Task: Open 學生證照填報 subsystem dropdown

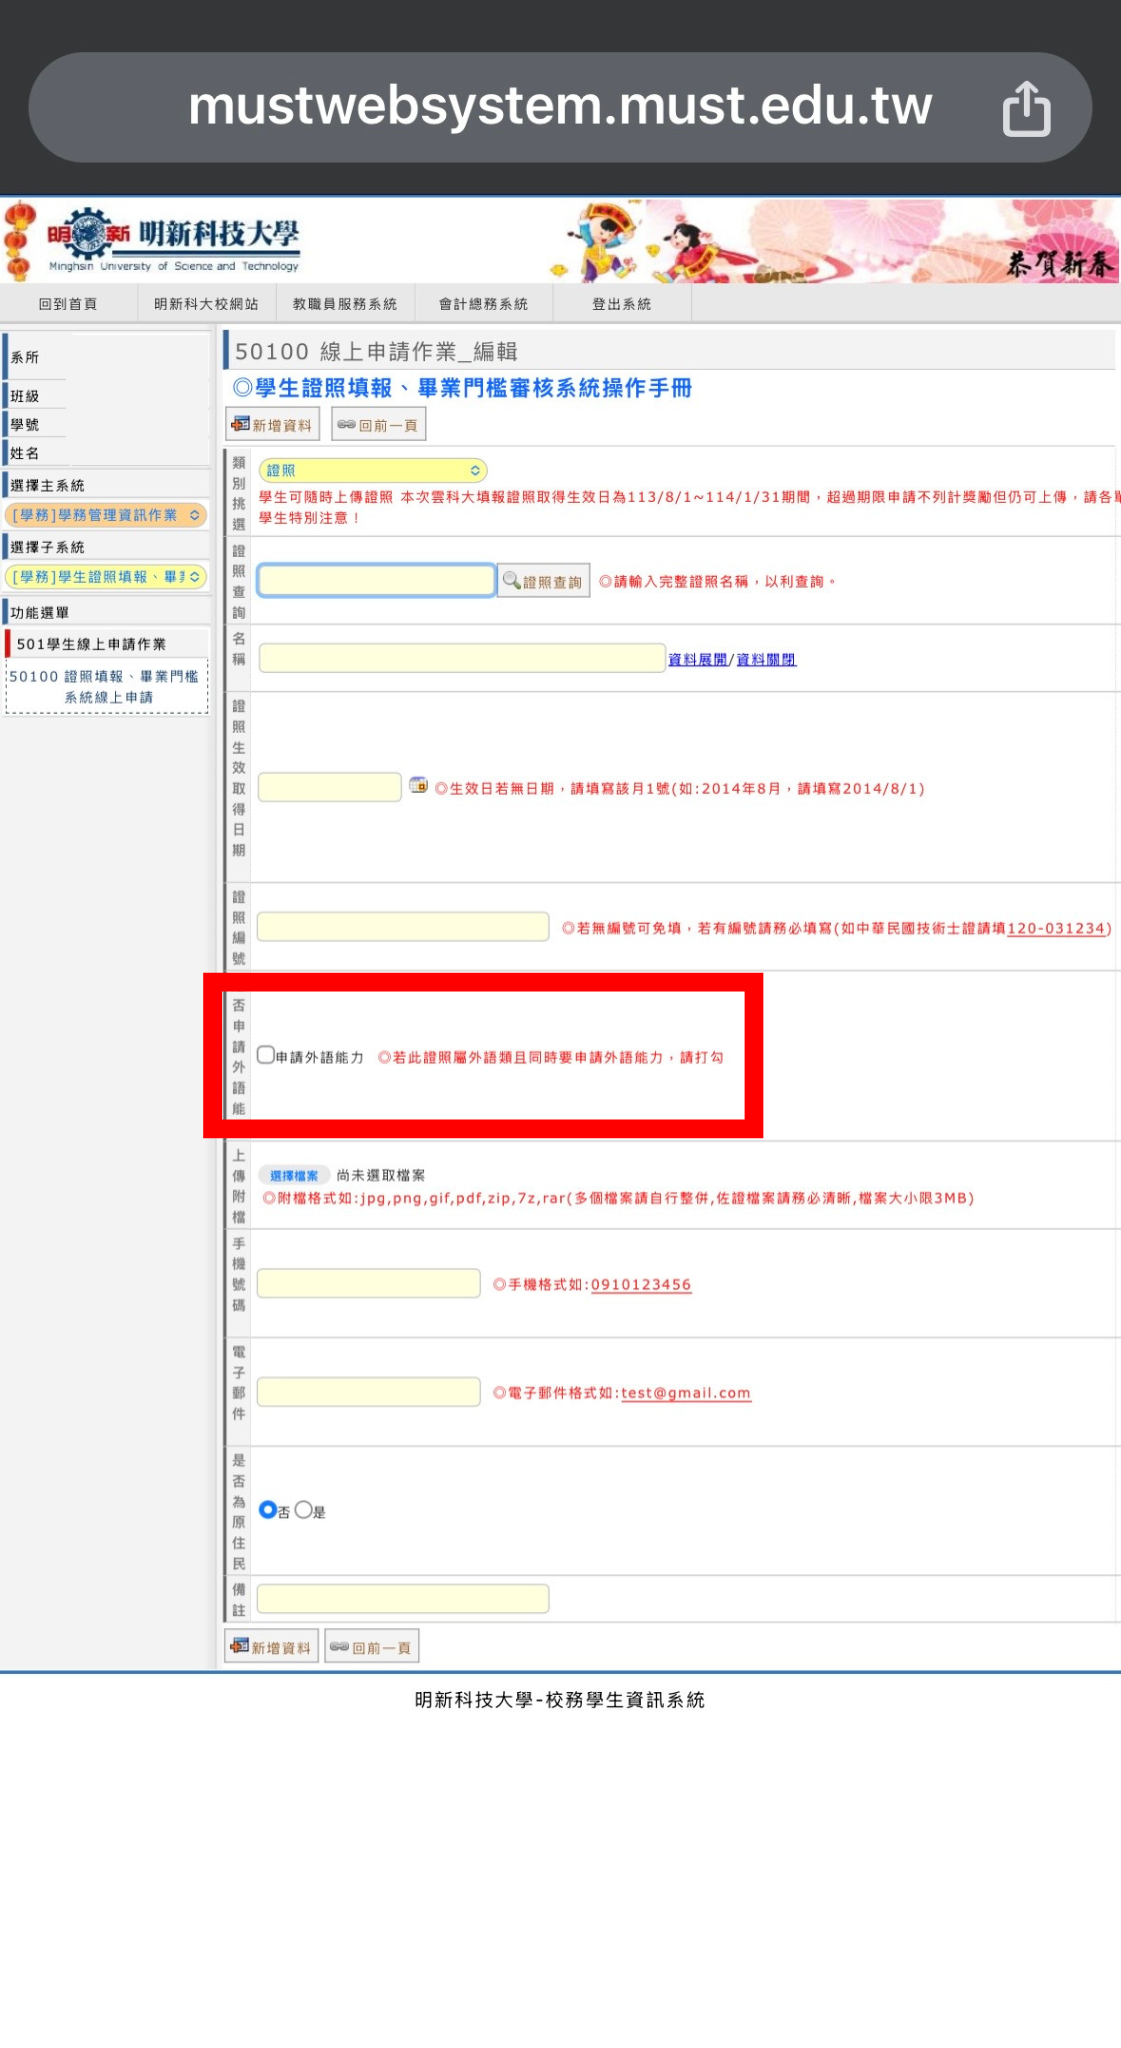Action: (106, 577)
